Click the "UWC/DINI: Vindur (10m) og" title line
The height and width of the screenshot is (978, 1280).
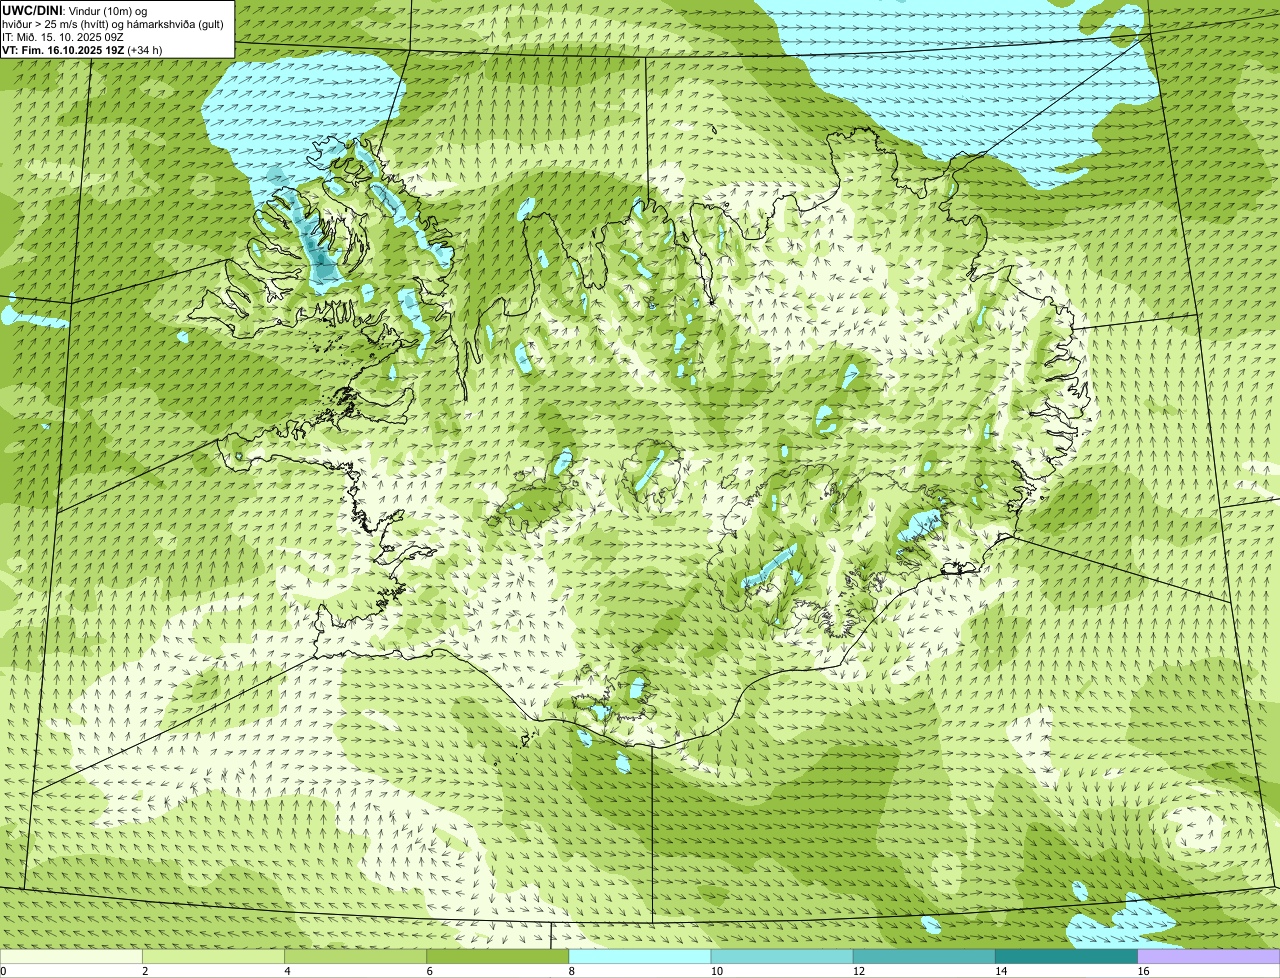(75, 10)
